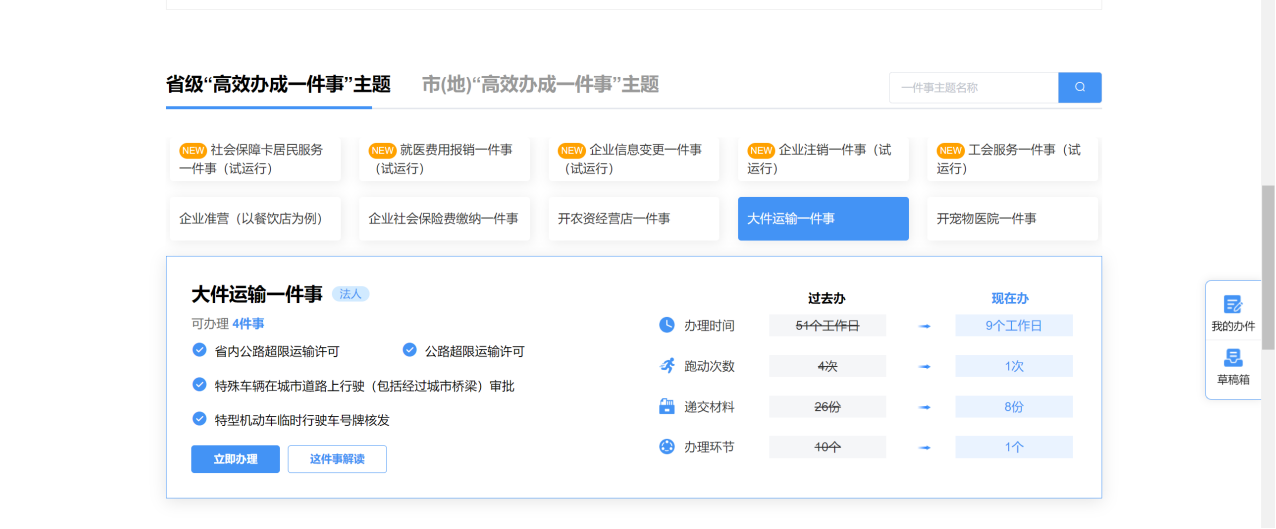Click the clock icon beside 办理时间

[x=667, y=325]
